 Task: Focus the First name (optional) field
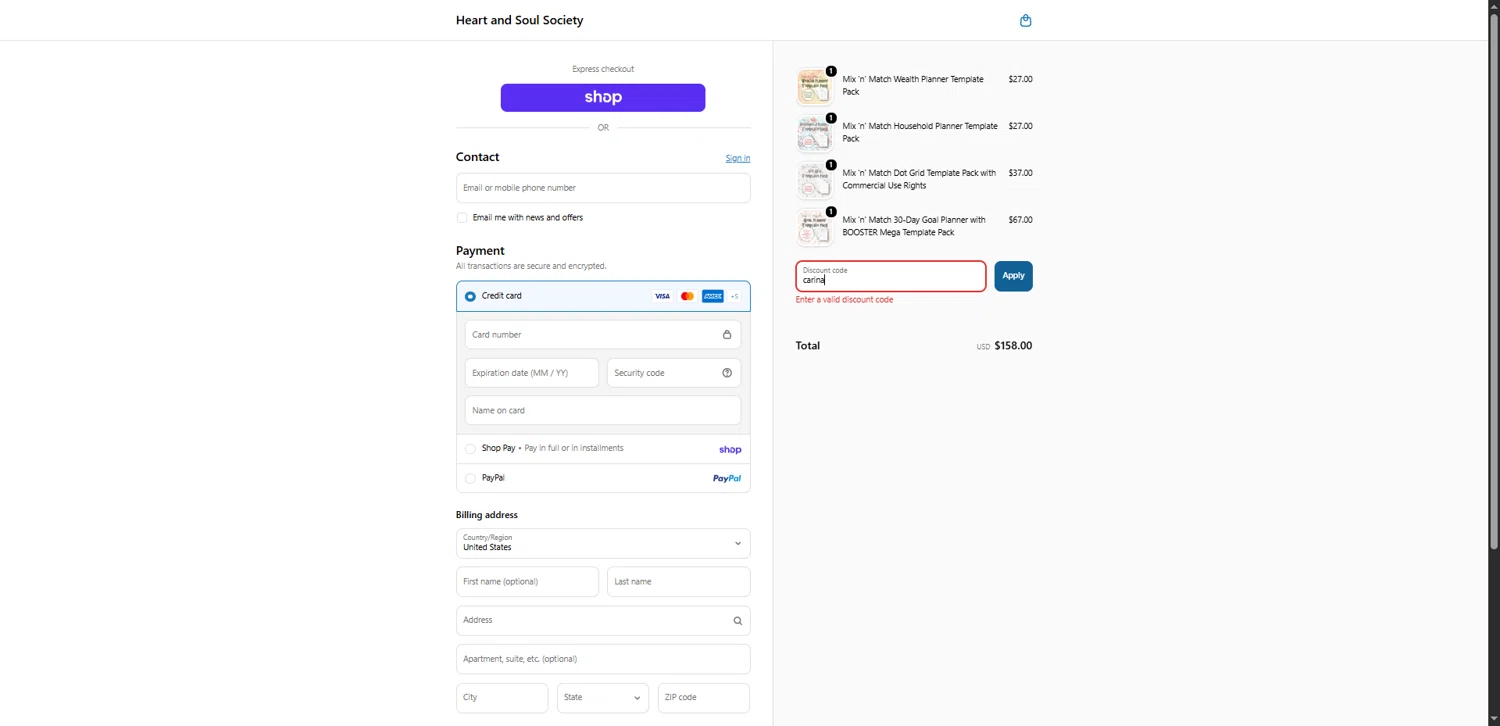click(x=527, y=582)
